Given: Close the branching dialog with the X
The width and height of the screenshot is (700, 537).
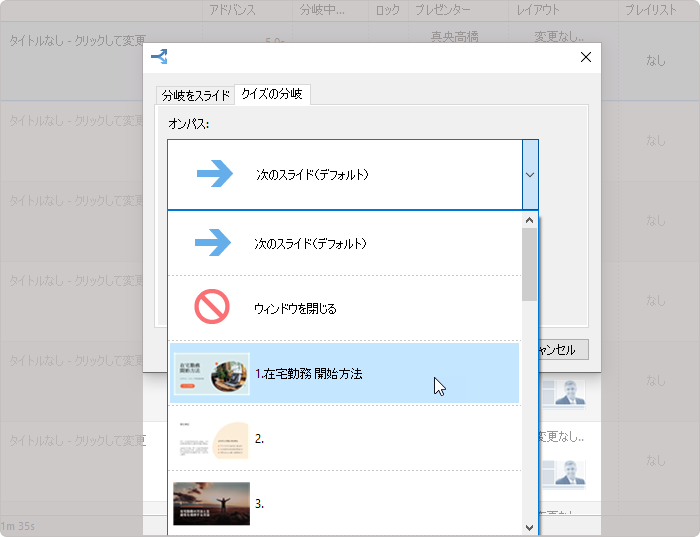Looking at the screenshot, I should pyautogui.click(x=586, y=57).
